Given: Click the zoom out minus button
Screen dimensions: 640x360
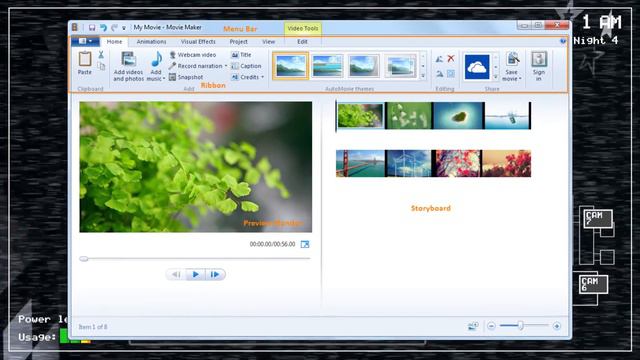Looking at the screenshot, I should pyautogui.click(x=491, y=326).
